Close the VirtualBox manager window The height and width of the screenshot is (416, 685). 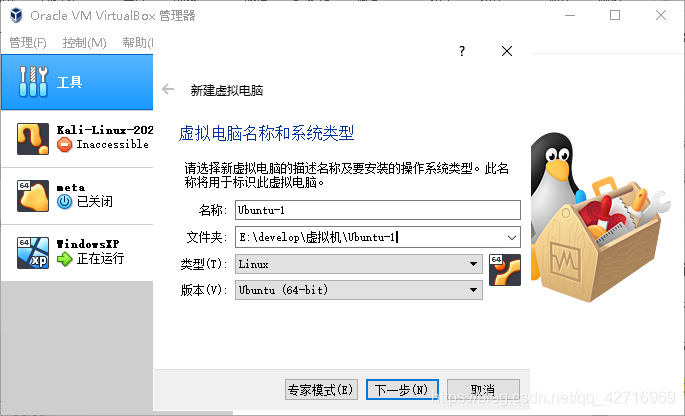point(661,15)
